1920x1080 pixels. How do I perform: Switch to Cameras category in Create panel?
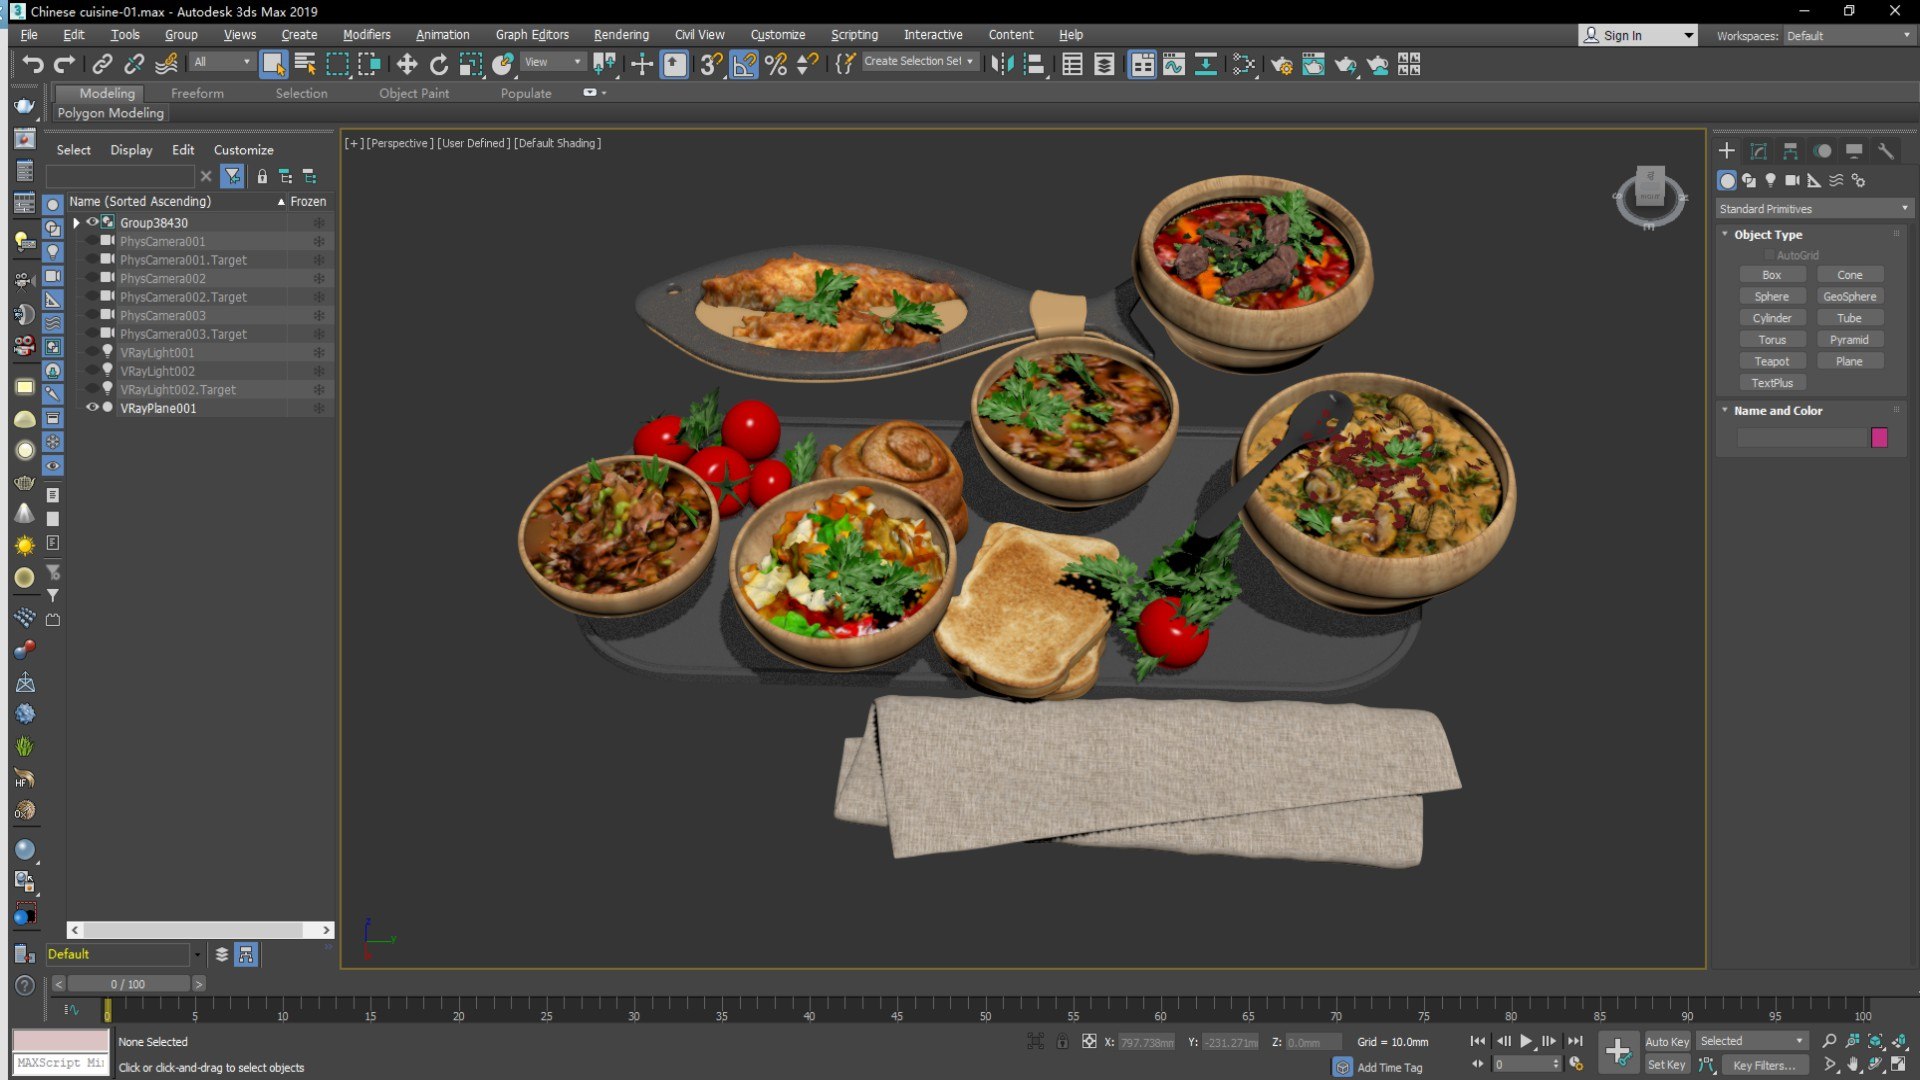1792,180
